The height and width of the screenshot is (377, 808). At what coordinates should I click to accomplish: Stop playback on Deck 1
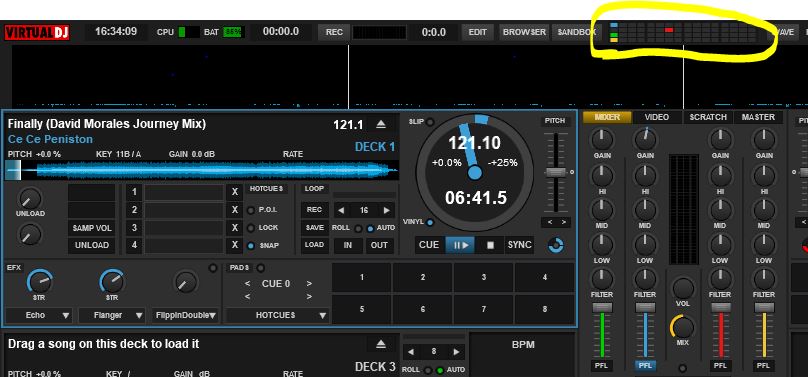click(x=490, y=245)
